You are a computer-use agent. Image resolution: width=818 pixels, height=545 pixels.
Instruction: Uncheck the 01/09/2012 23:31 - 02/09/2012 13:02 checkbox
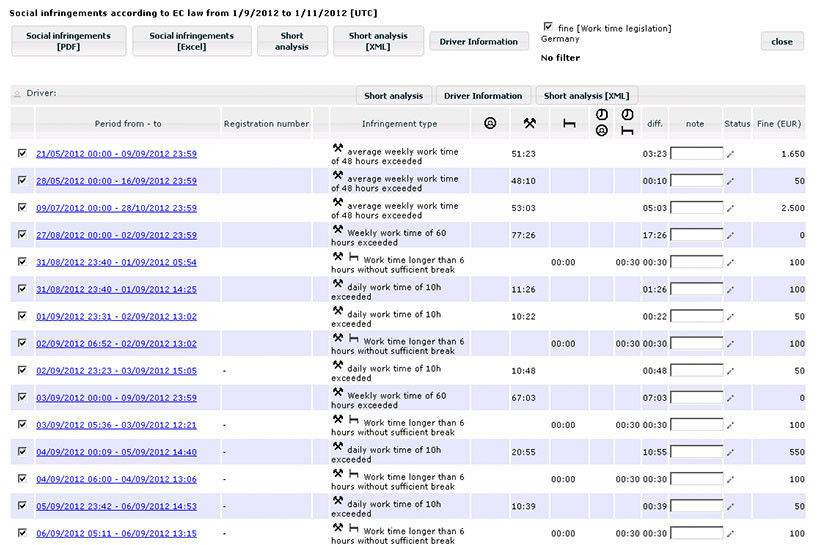coord(22,316)
